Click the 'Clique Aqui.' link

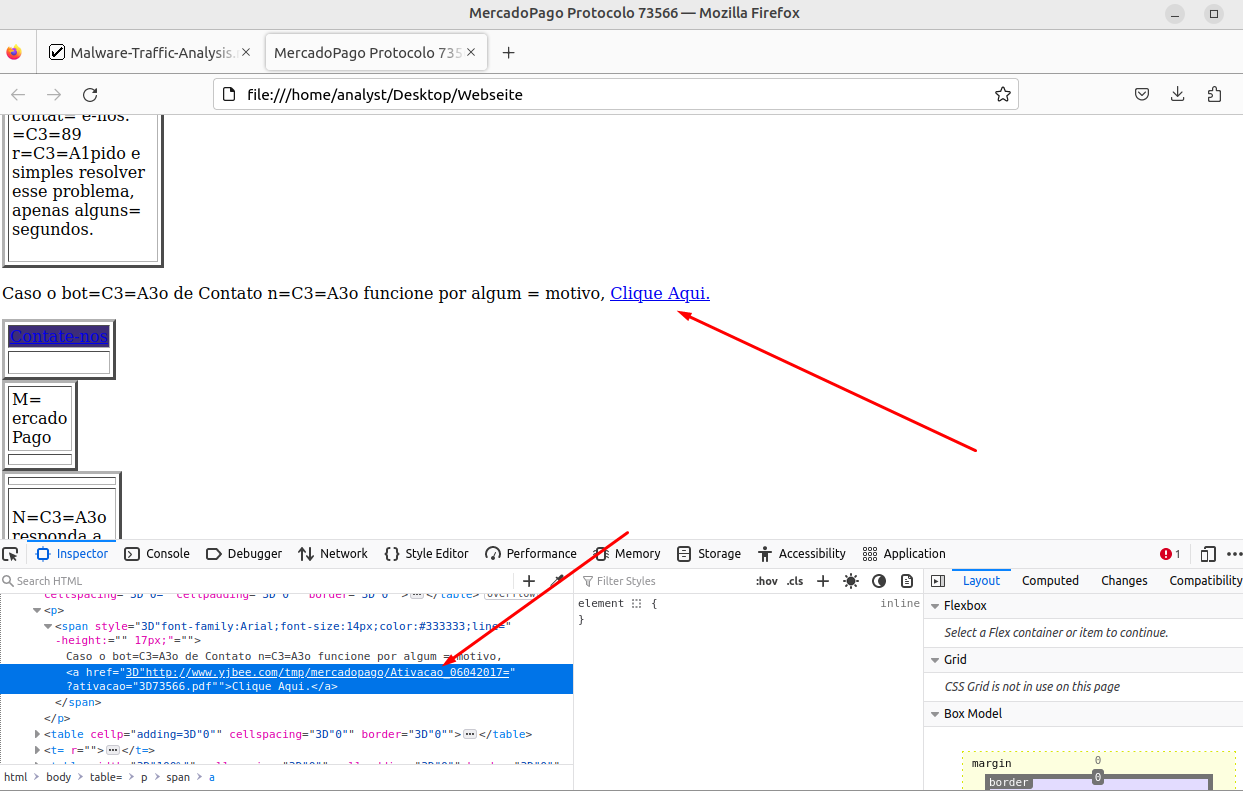(660, 293)
